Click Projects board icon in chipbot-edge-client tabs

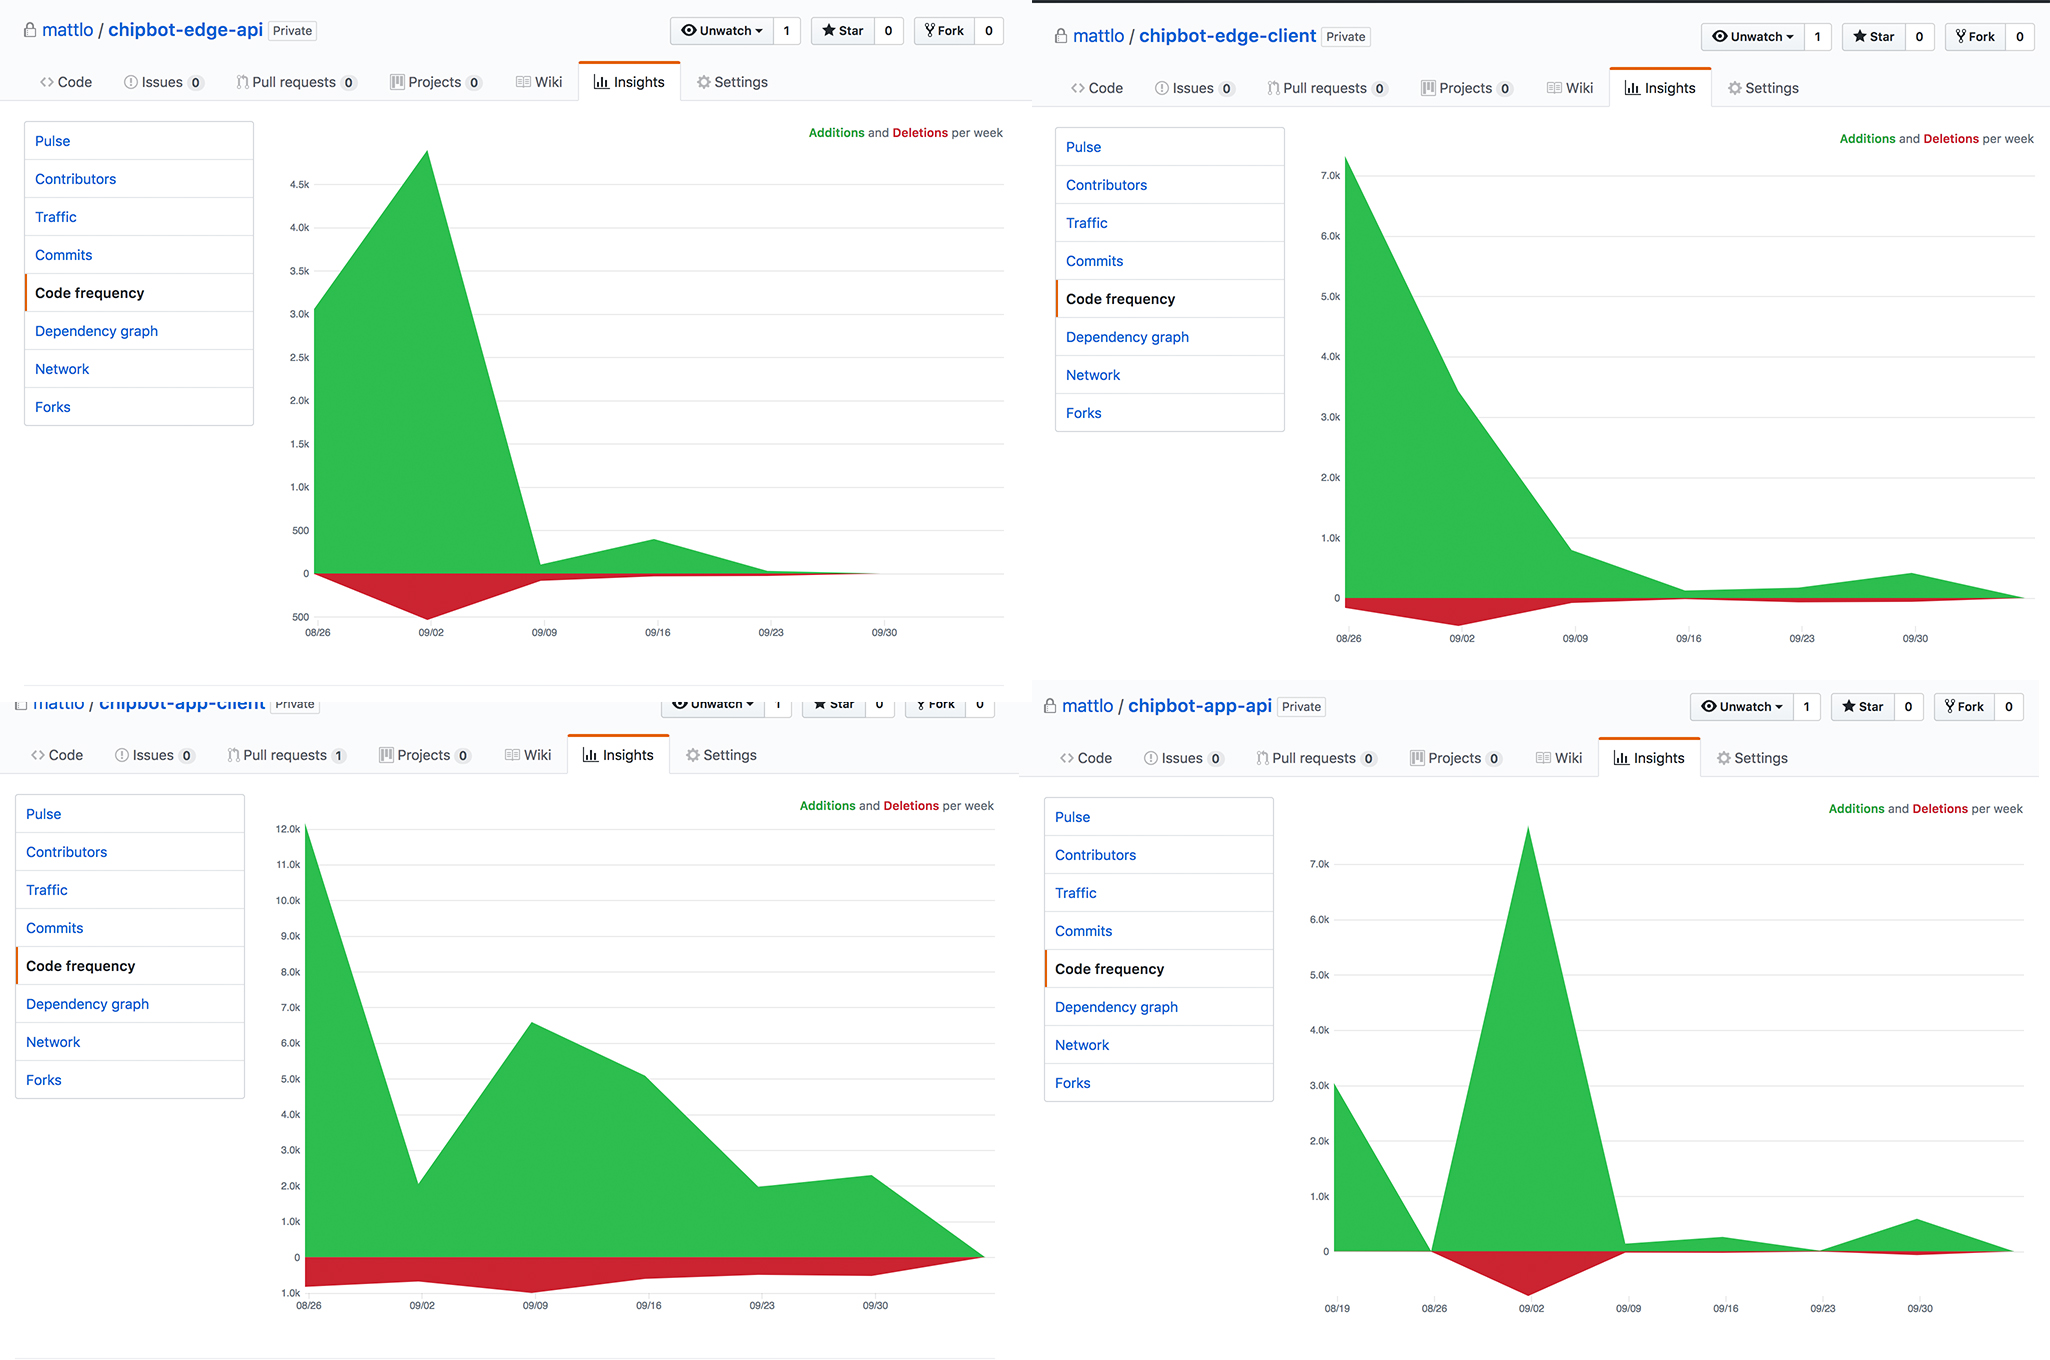(1428, 88)
